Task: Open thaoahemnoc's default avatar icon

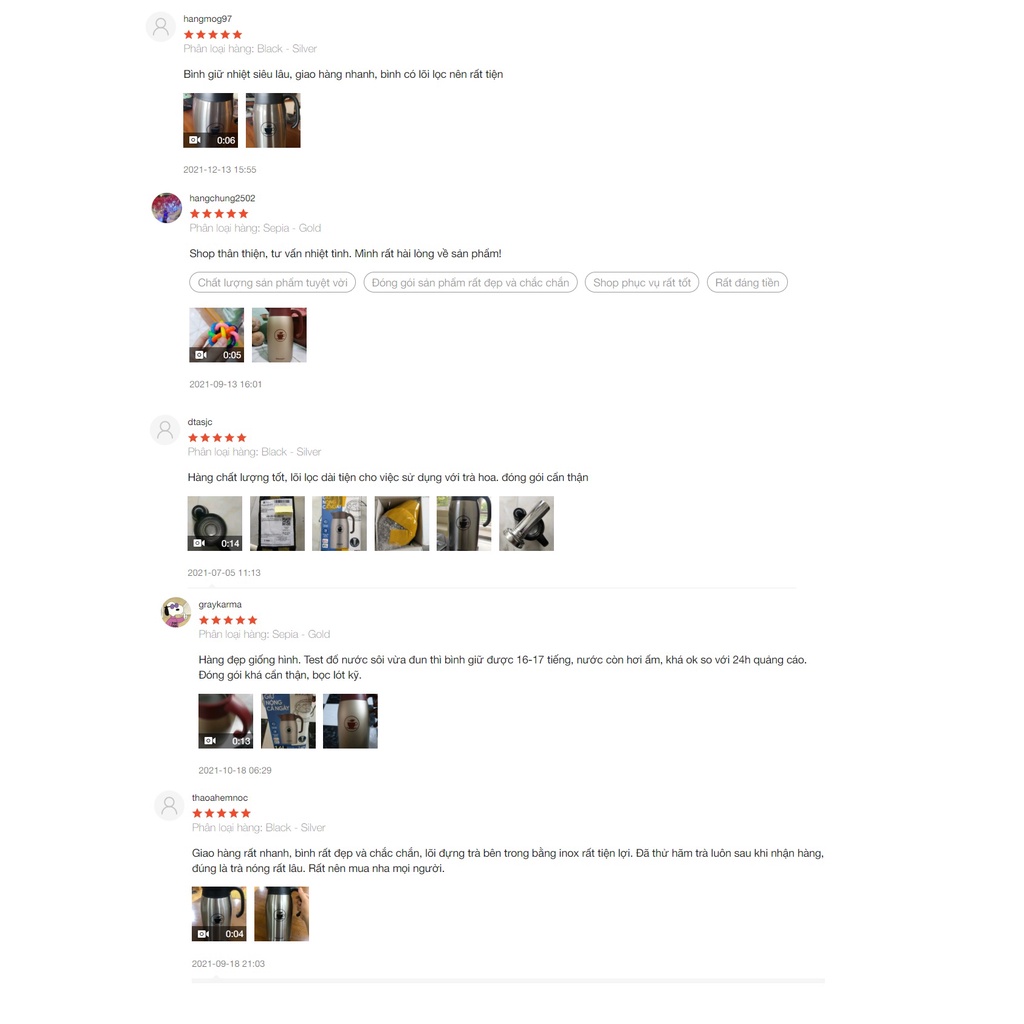Action: click(169, 806)
